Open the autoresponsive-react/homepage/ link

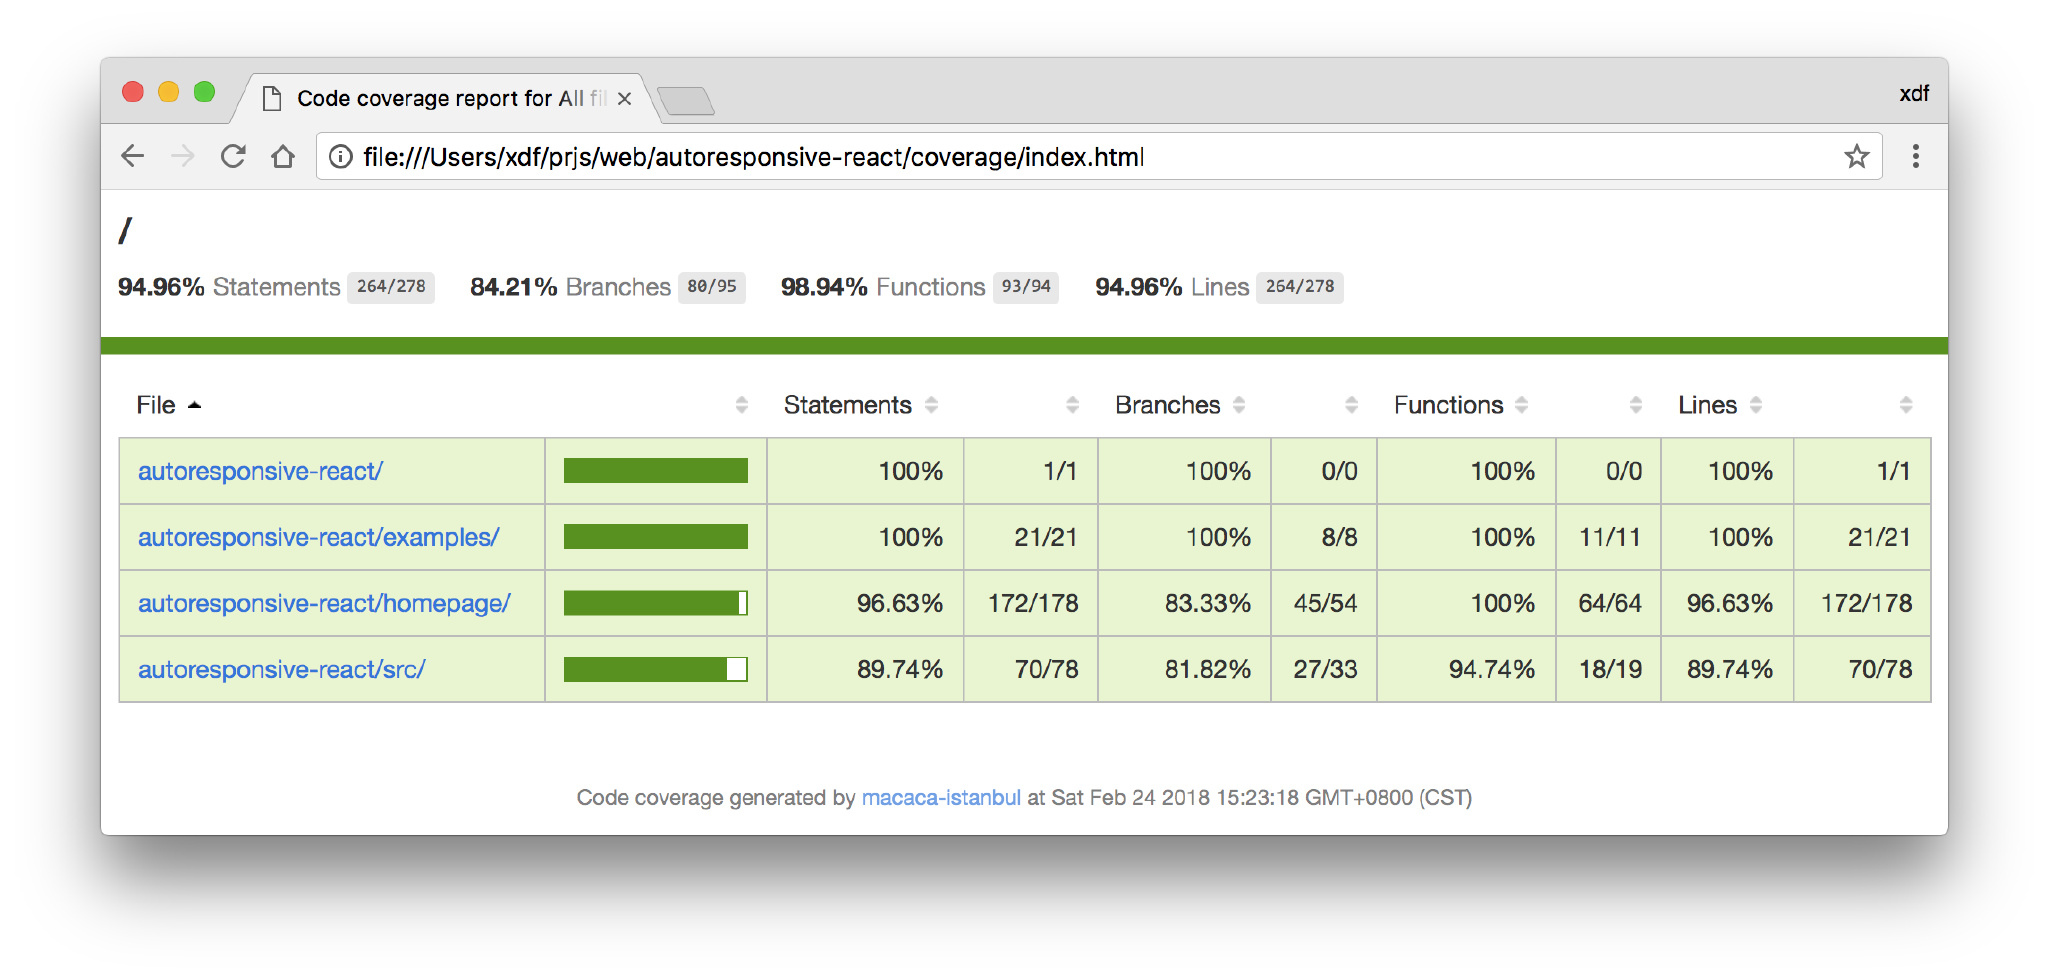324,603
